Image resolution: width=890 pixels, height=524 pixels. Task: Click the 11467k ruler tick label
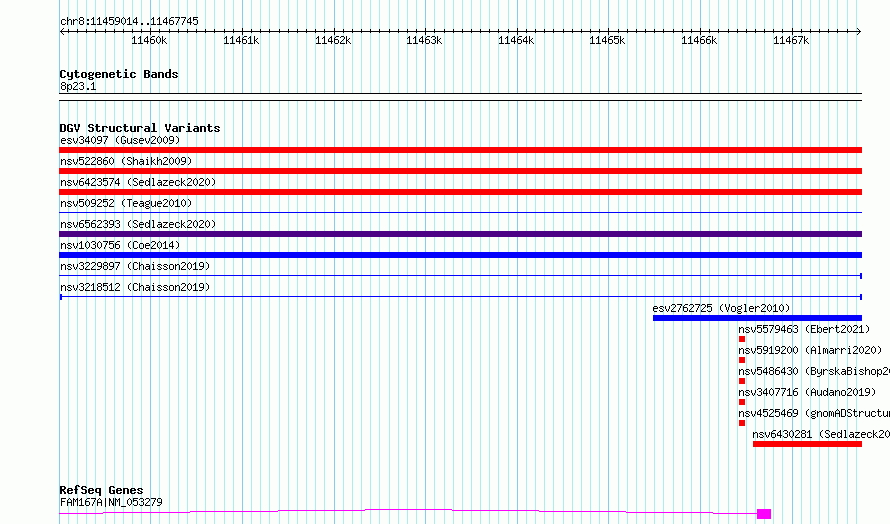point(791,40)
